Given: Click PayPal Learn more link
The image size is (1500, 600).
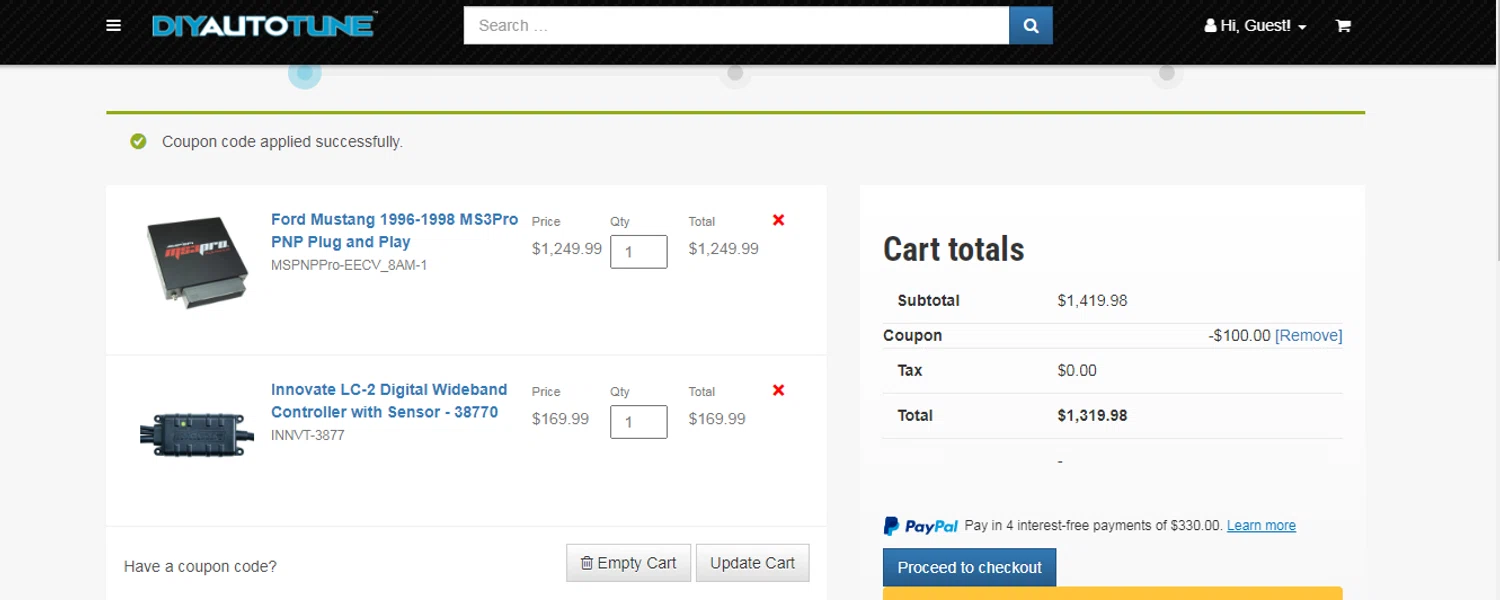Looking at the screenshot, I should [1261, 525].
